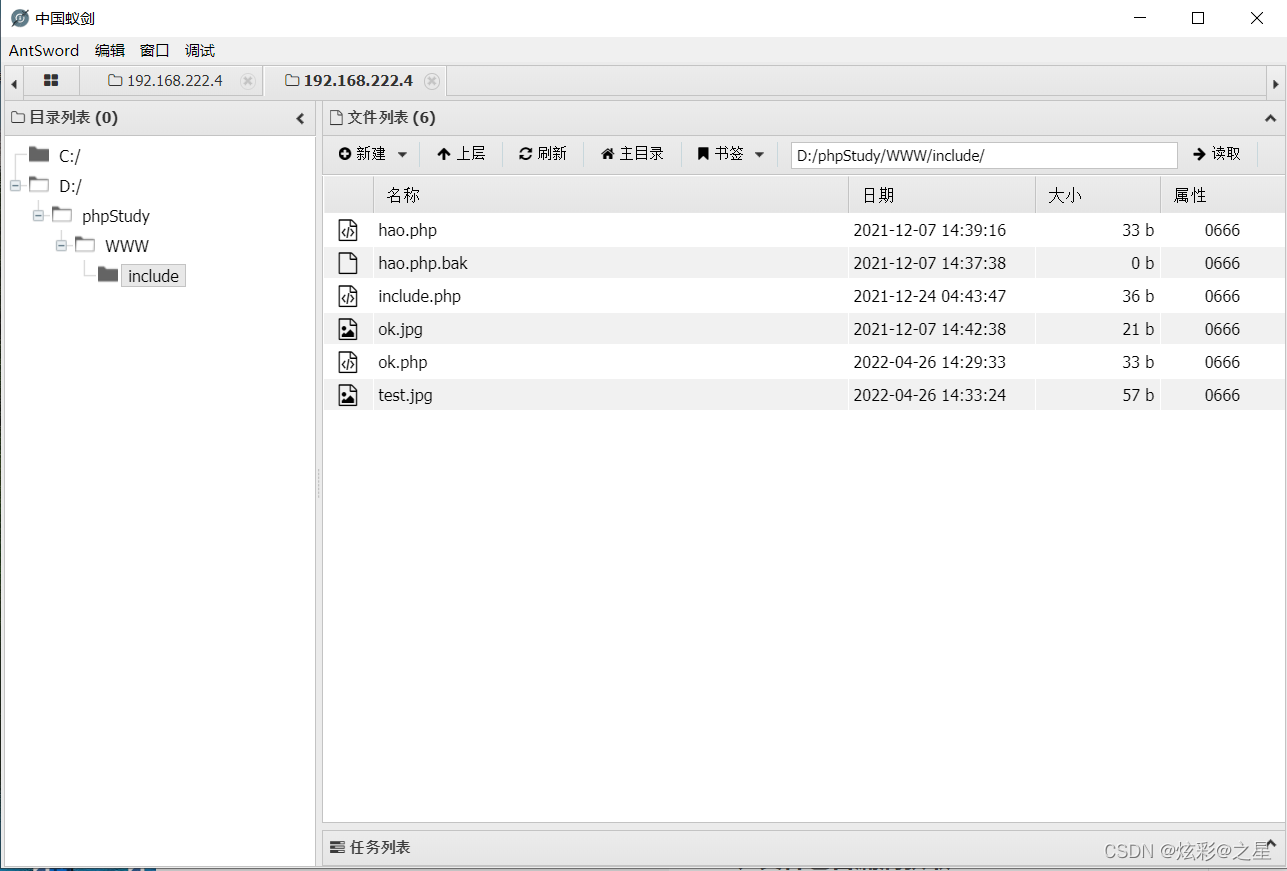1287x871 pixels.
Task: Open the AntSword menu
Action: (x=44, y=50)
